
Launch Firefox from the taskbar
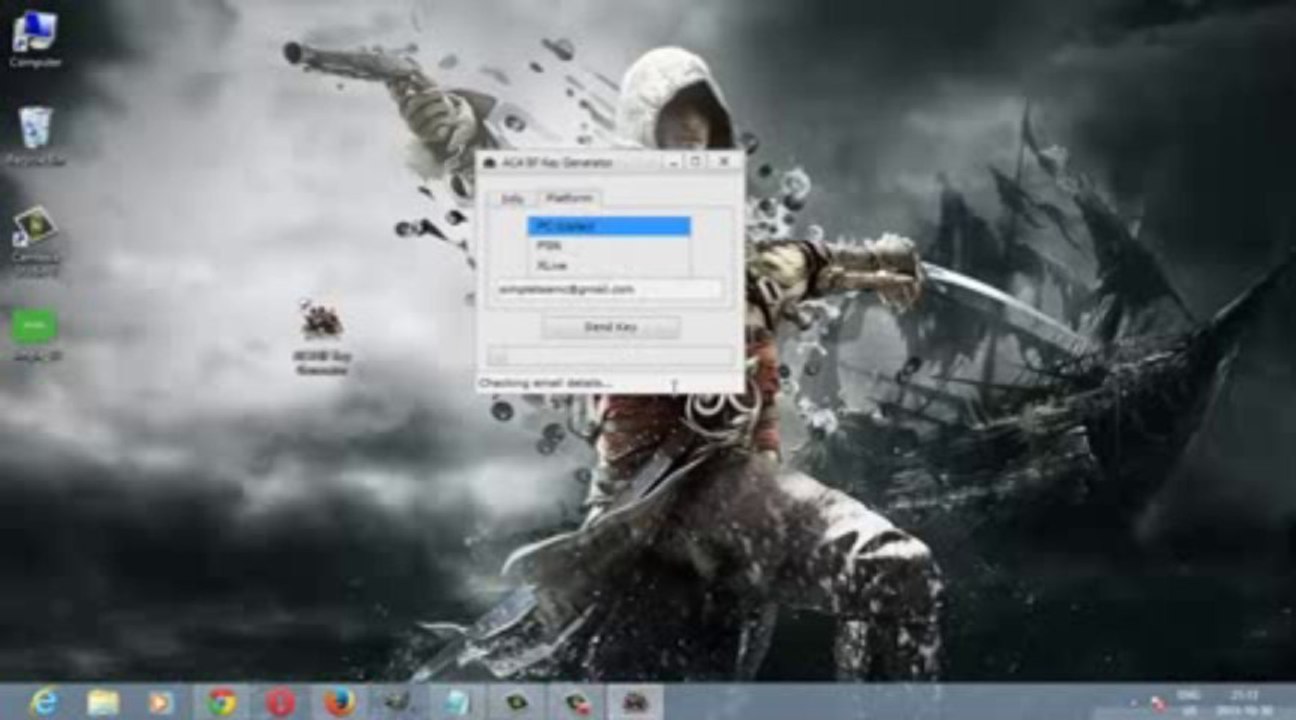pyautogui.click(x=340, y=702)
